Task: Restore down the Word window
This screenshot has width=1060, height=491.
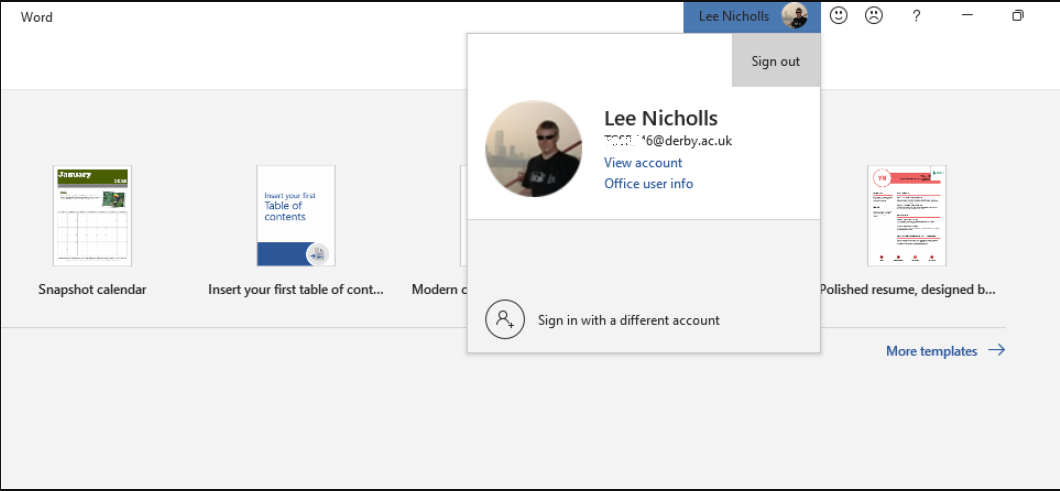Action: pos(1017,16)
